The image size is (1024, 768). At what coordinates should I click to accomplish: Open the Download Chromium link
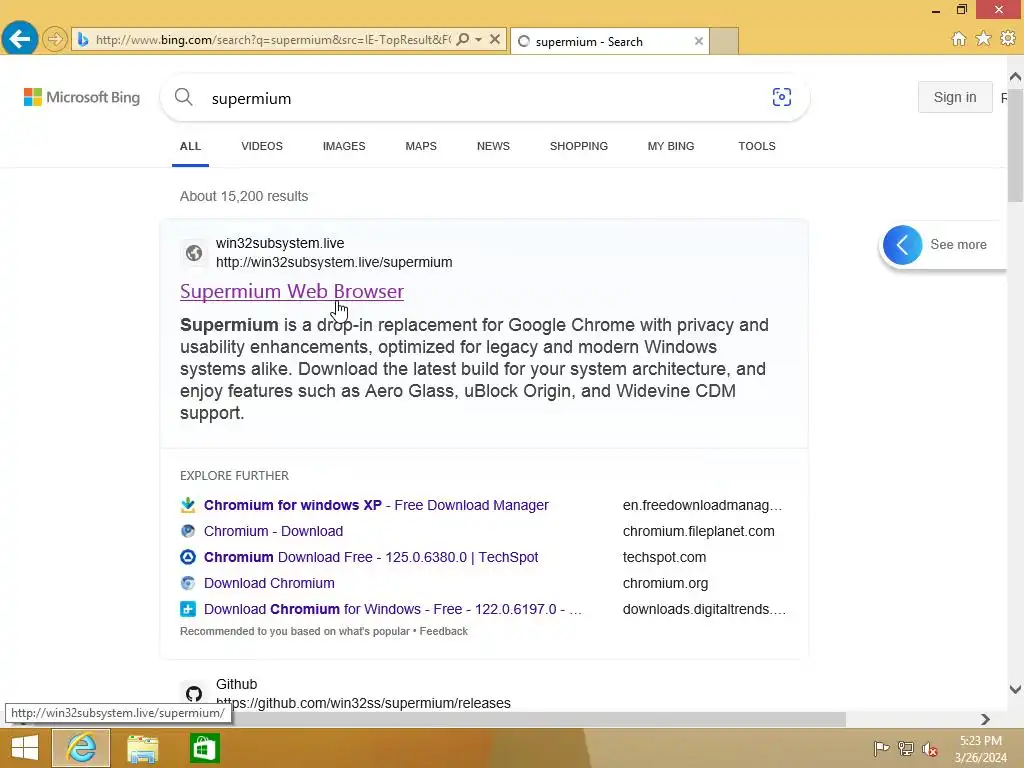click(x=269, y=583)
